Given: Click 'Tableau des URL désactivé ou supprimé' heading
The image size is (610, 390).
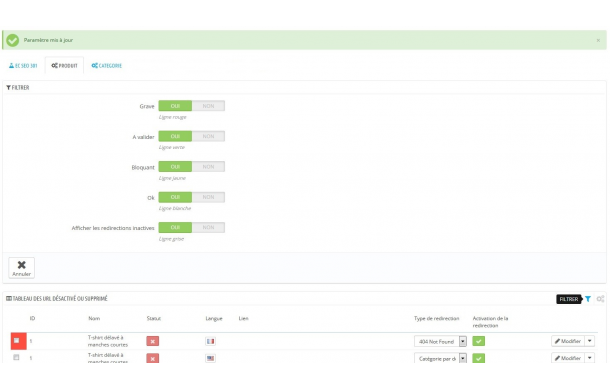Looking at the screenshot, I should [57, 299].
